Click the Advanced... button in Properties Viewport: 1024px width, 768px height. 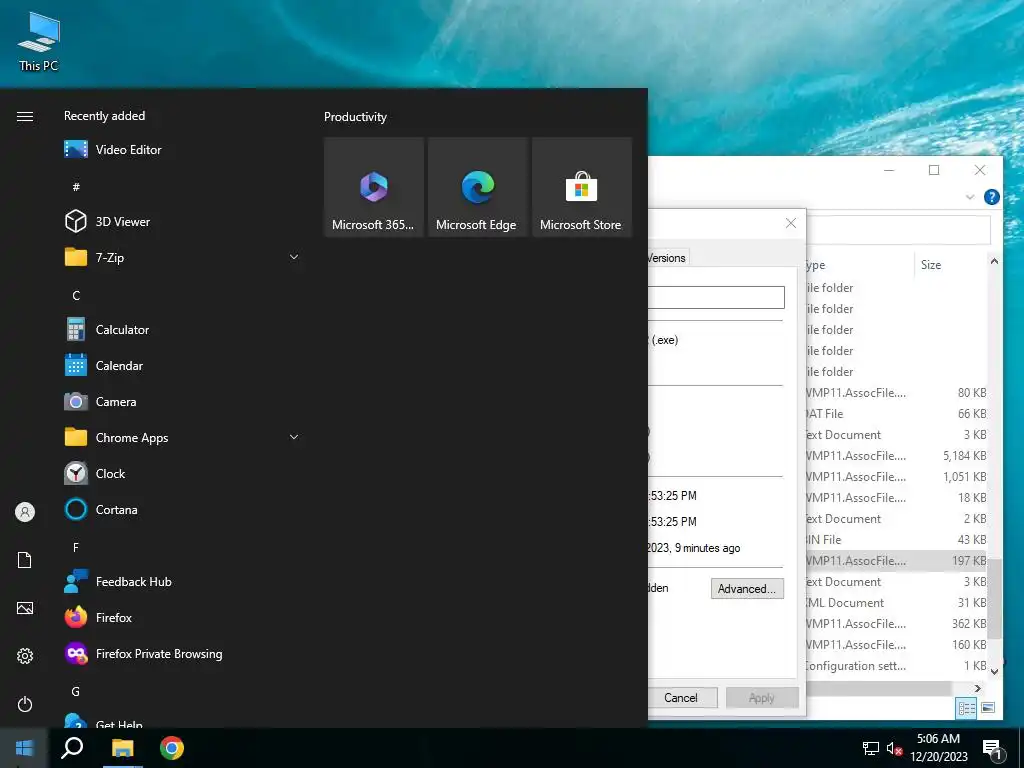747,588
